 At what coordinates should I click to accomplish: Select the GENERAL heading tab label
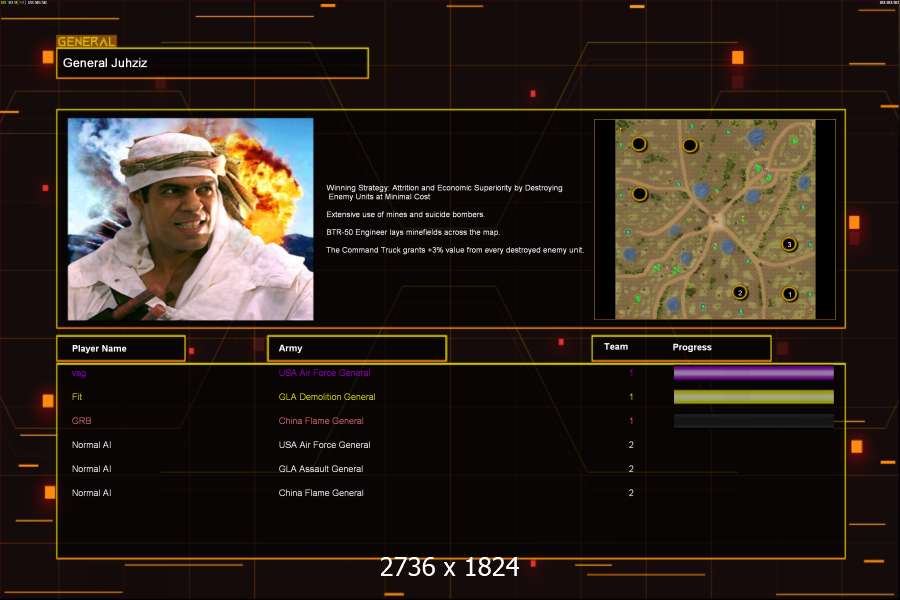tap(86, 41)
